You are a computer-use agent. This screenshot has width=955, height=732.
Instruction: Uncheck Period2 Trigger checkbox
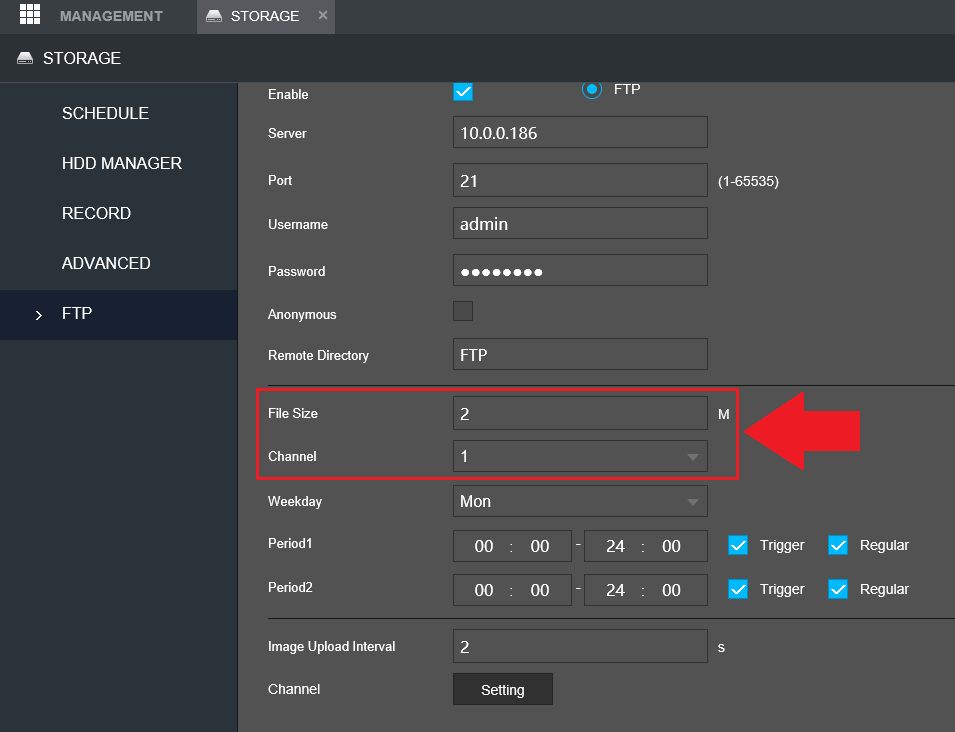coord(738,589)
